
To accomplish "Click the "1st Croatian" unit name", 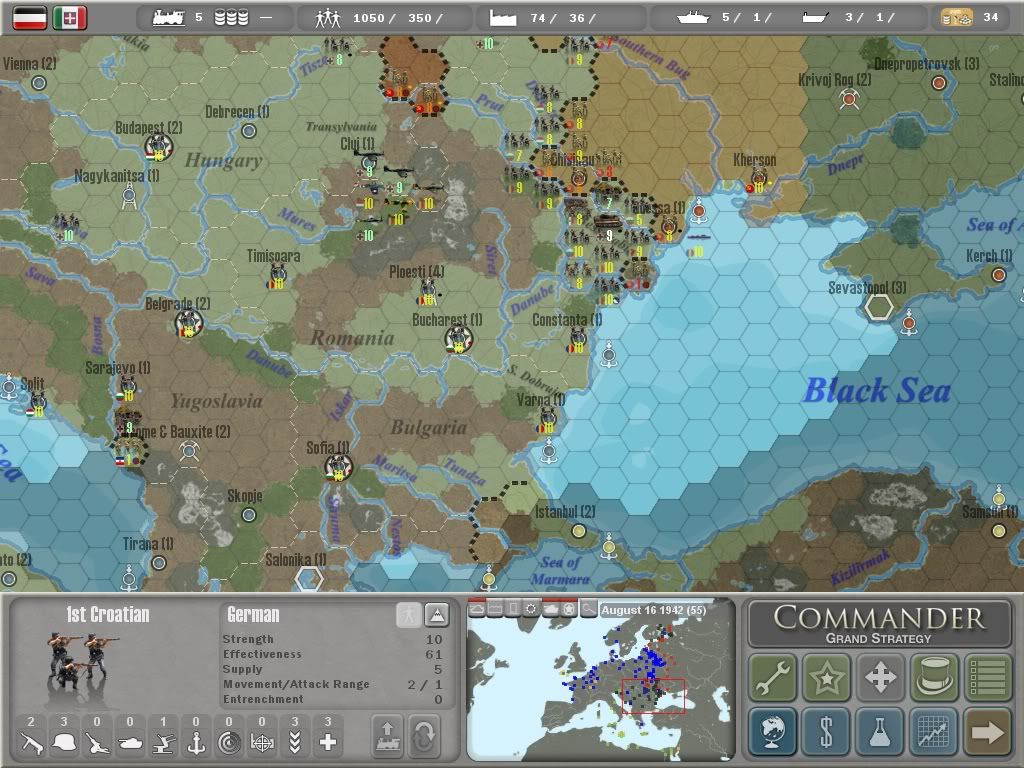I will pyautogui.click(x=108, y=615).
